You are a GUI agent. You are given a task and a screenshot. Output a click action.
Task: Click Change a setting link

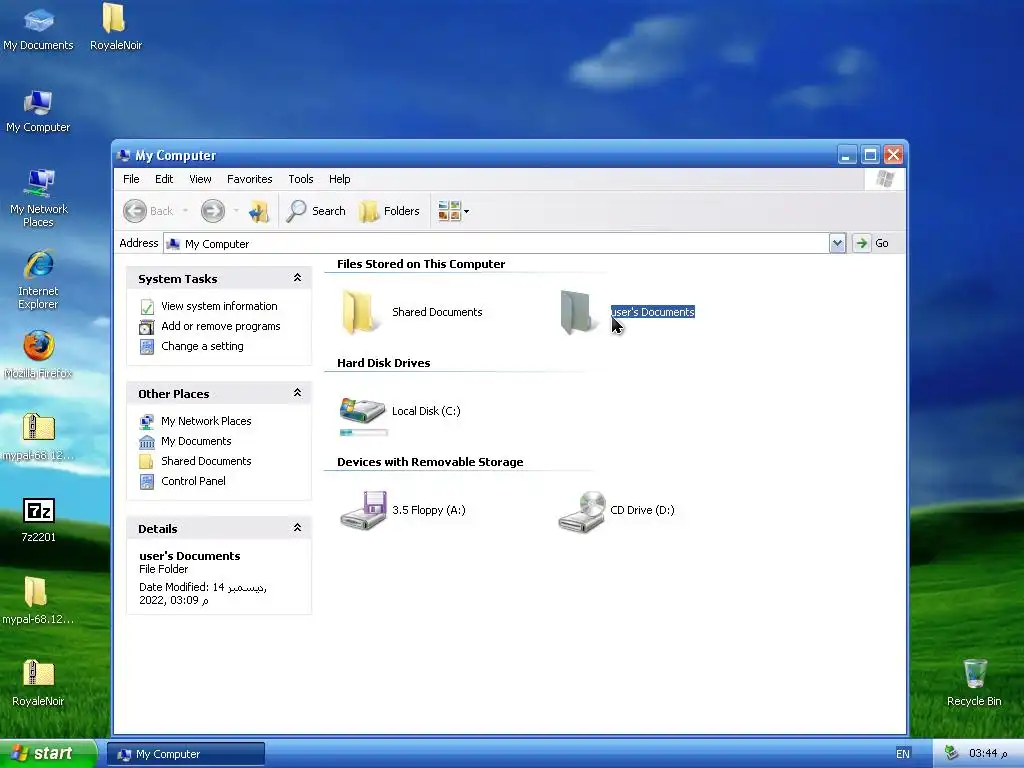tap(202, 347)
